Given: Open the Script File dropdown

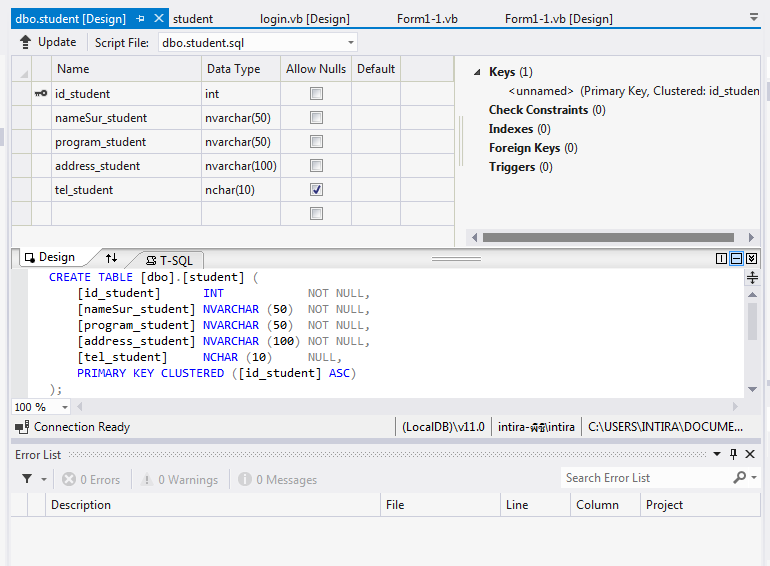Looking at the screenshot, I should pyautogui.click(x=351, y=43).
